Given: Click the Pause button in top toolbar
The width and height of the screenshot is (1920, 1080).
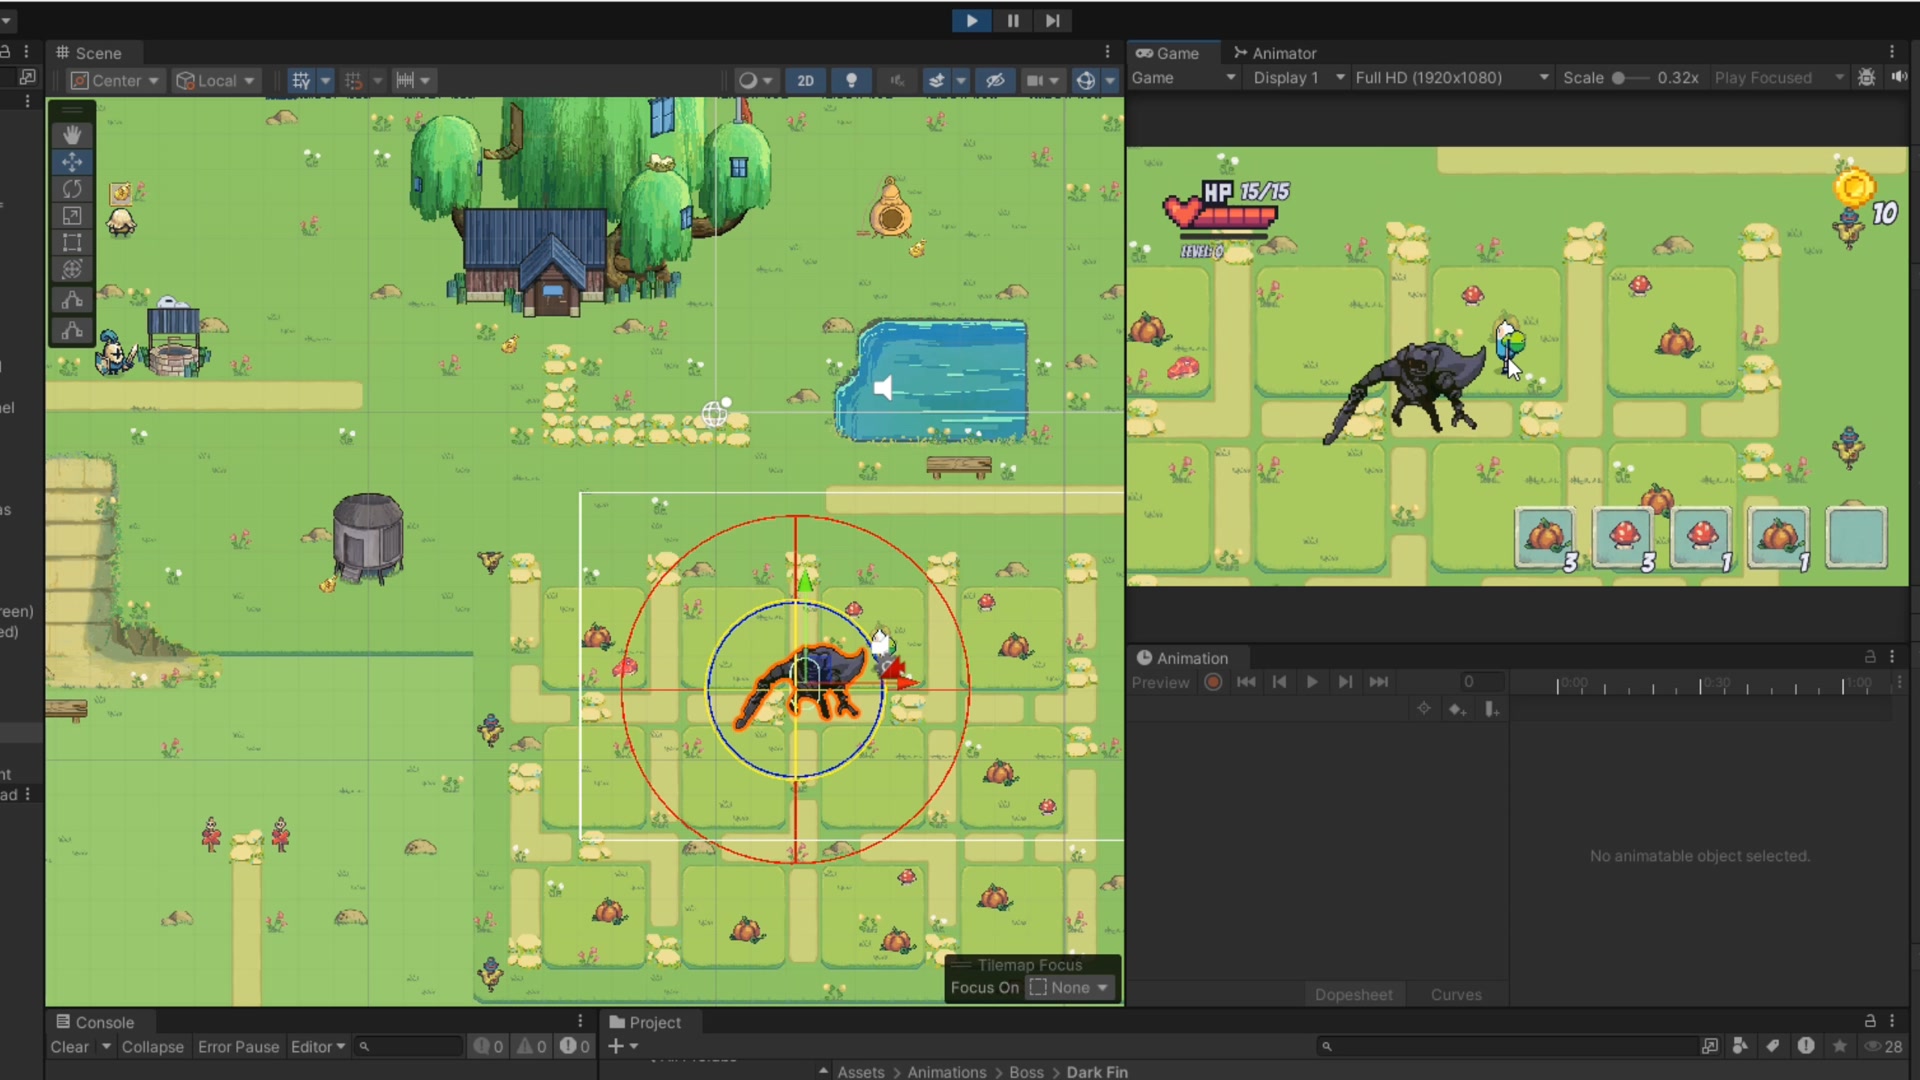Looking at the screenshot, I should [x=1012, y=20].
